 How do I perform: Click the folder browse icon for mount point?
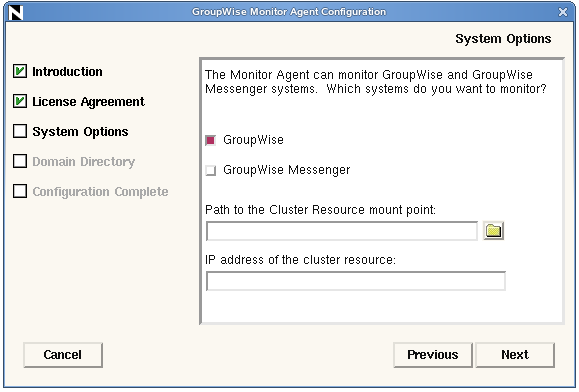point(493,231)
